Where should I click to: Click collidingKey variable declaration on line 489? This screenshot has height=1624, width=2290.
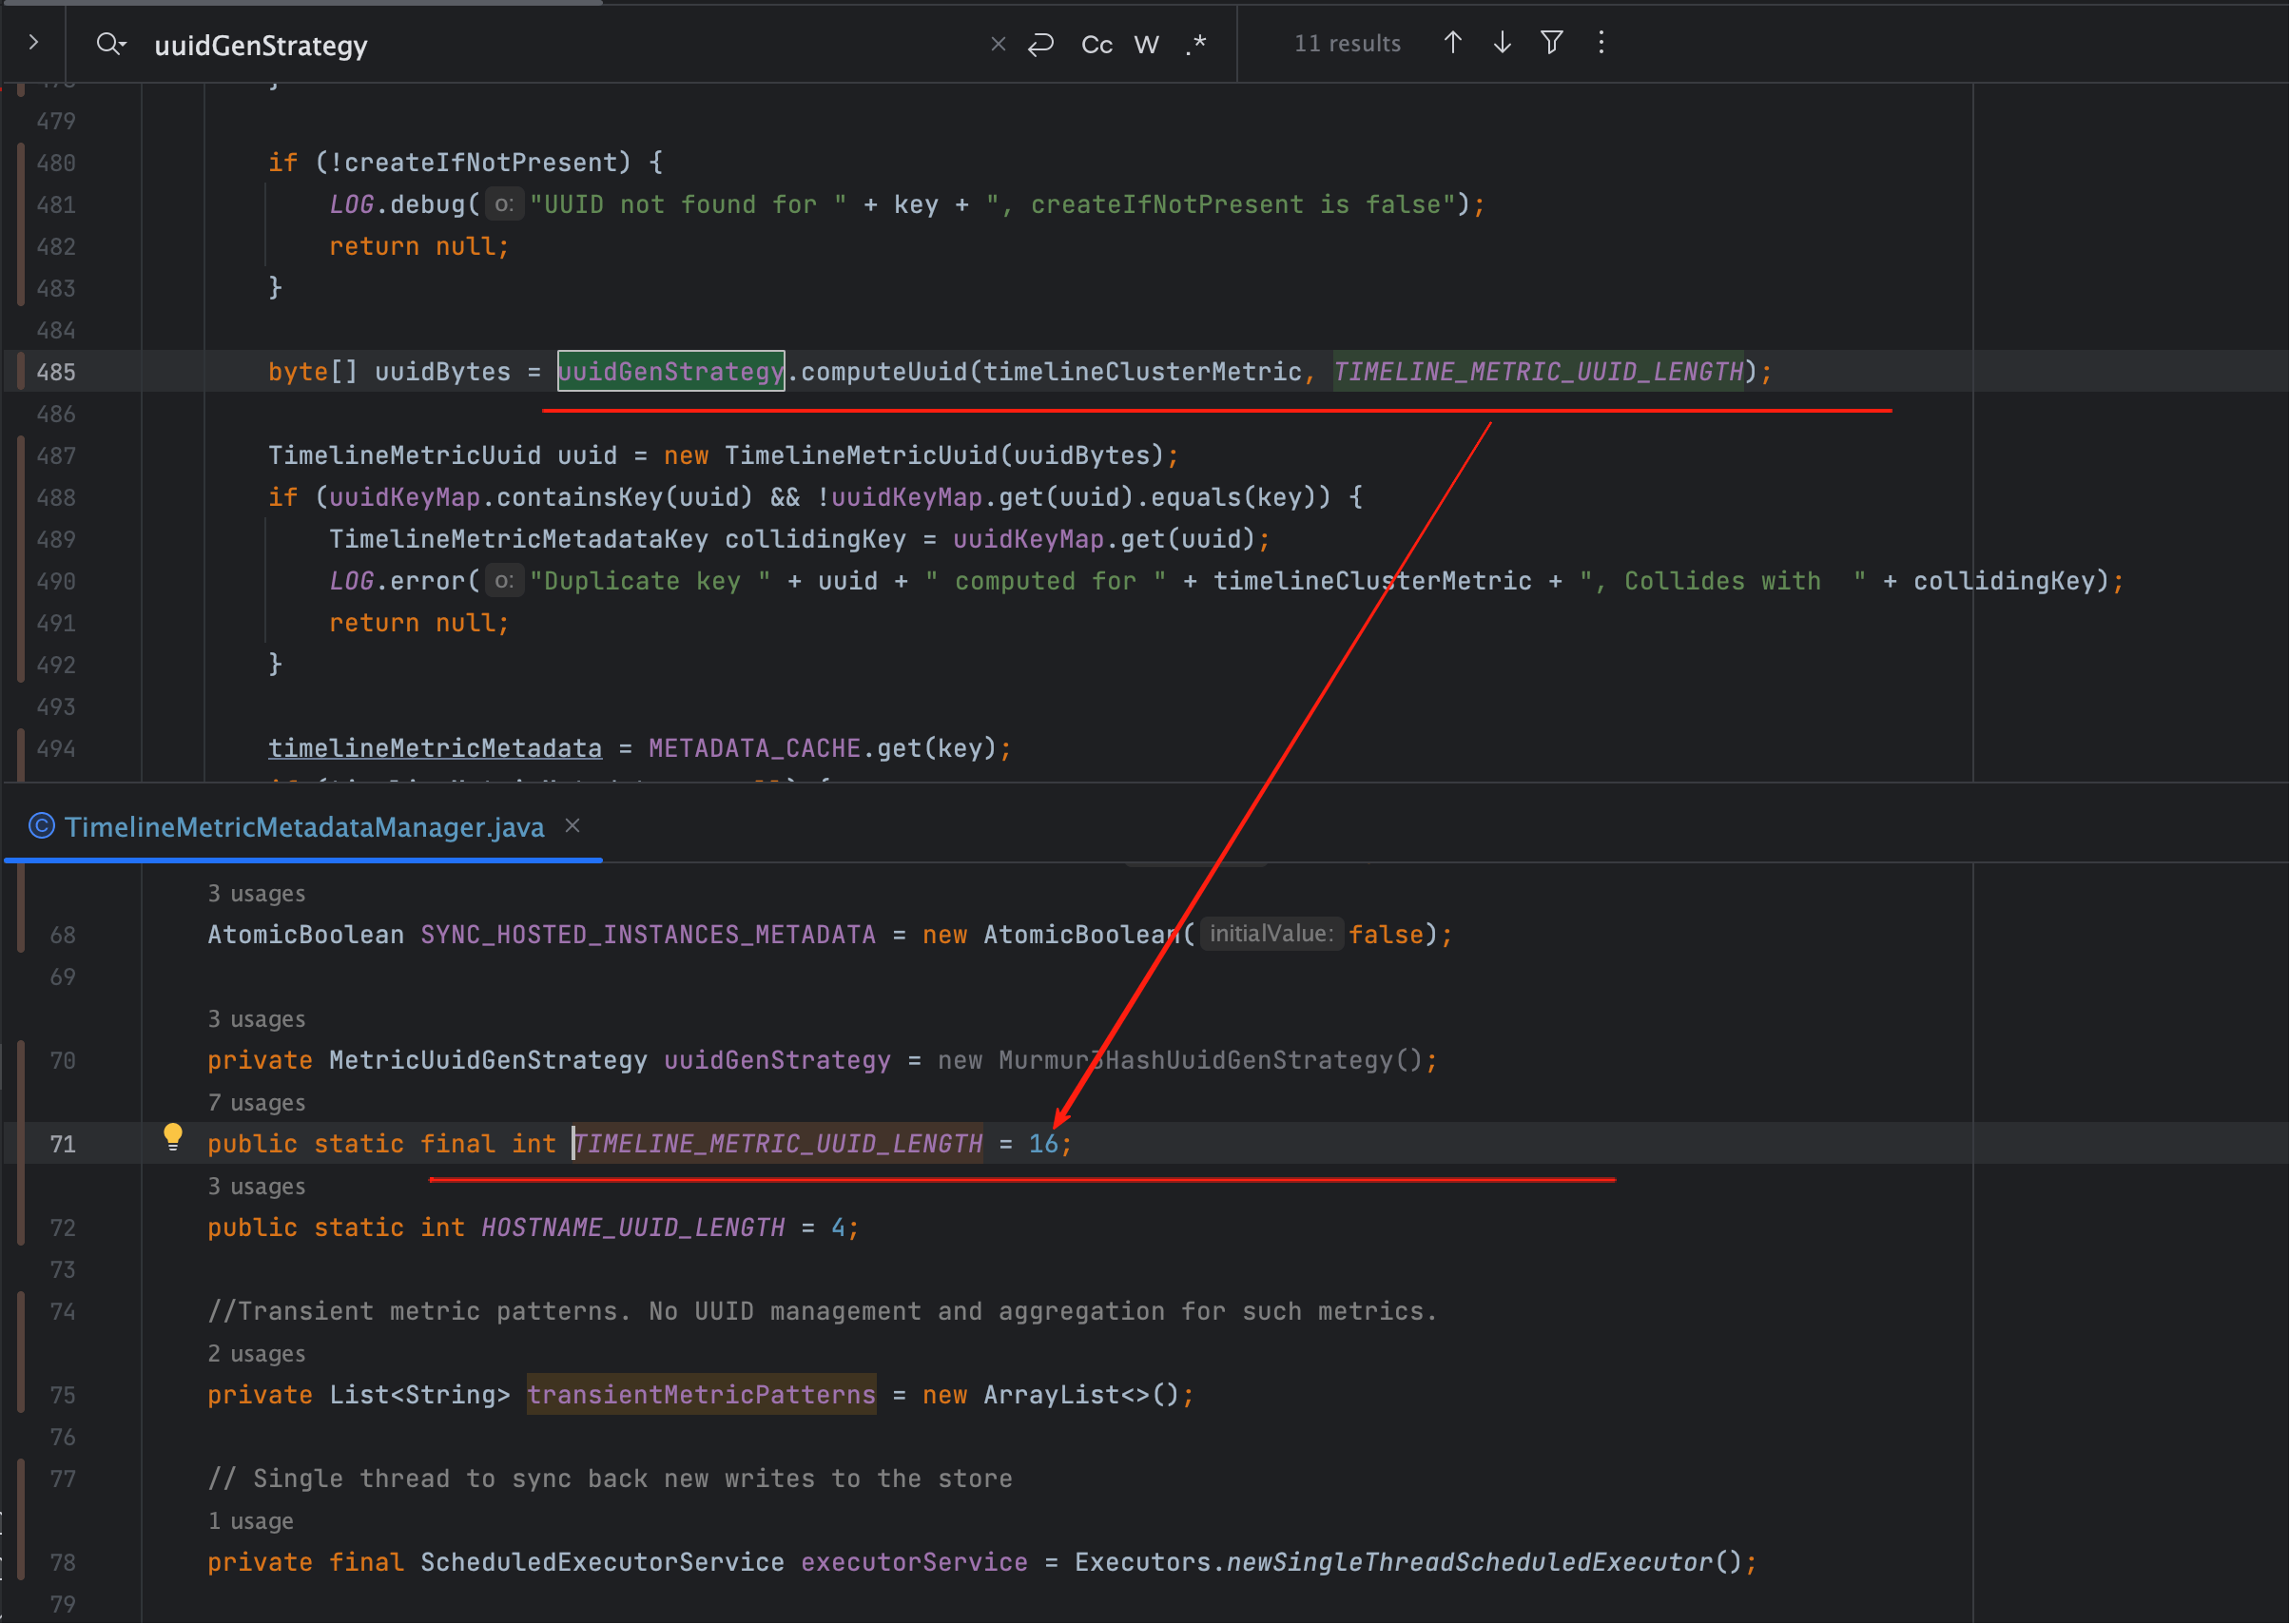pos(816,539)
